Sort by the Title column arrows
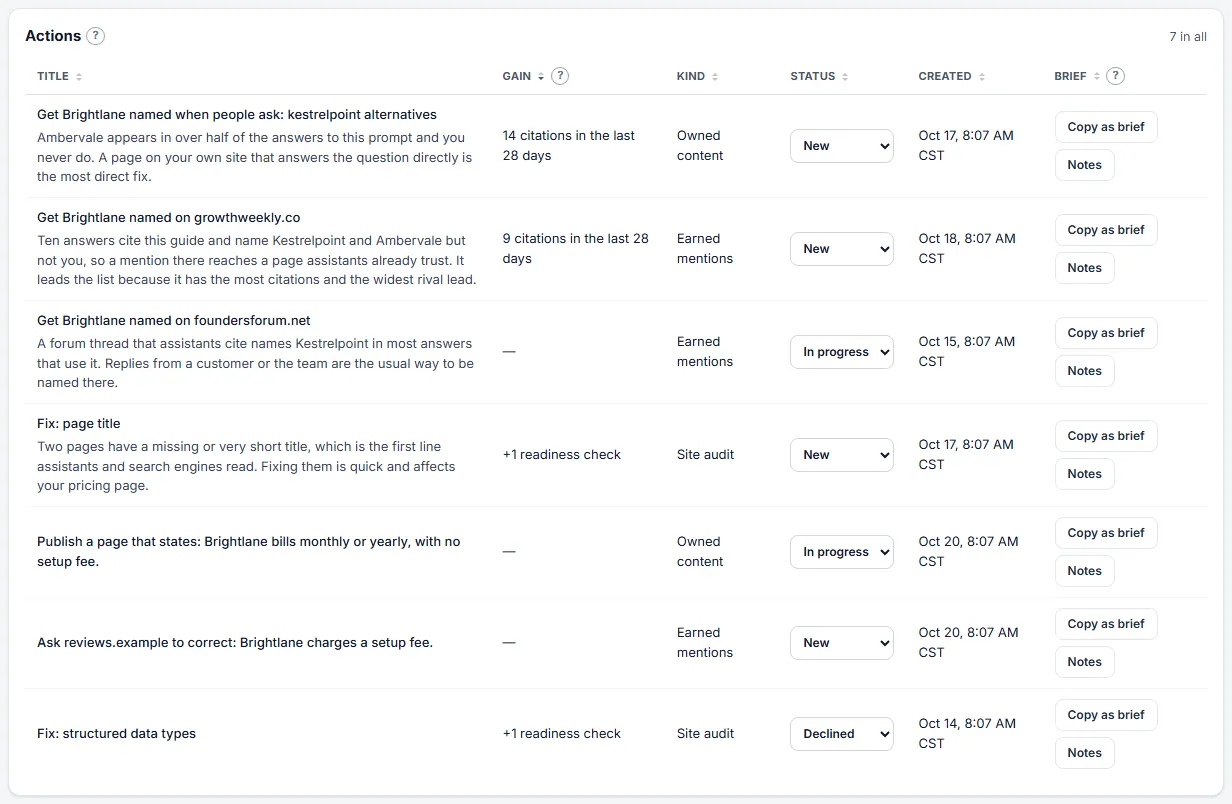Image resolution: width=1232 pixels, height=804 pixels. [79, 77]
